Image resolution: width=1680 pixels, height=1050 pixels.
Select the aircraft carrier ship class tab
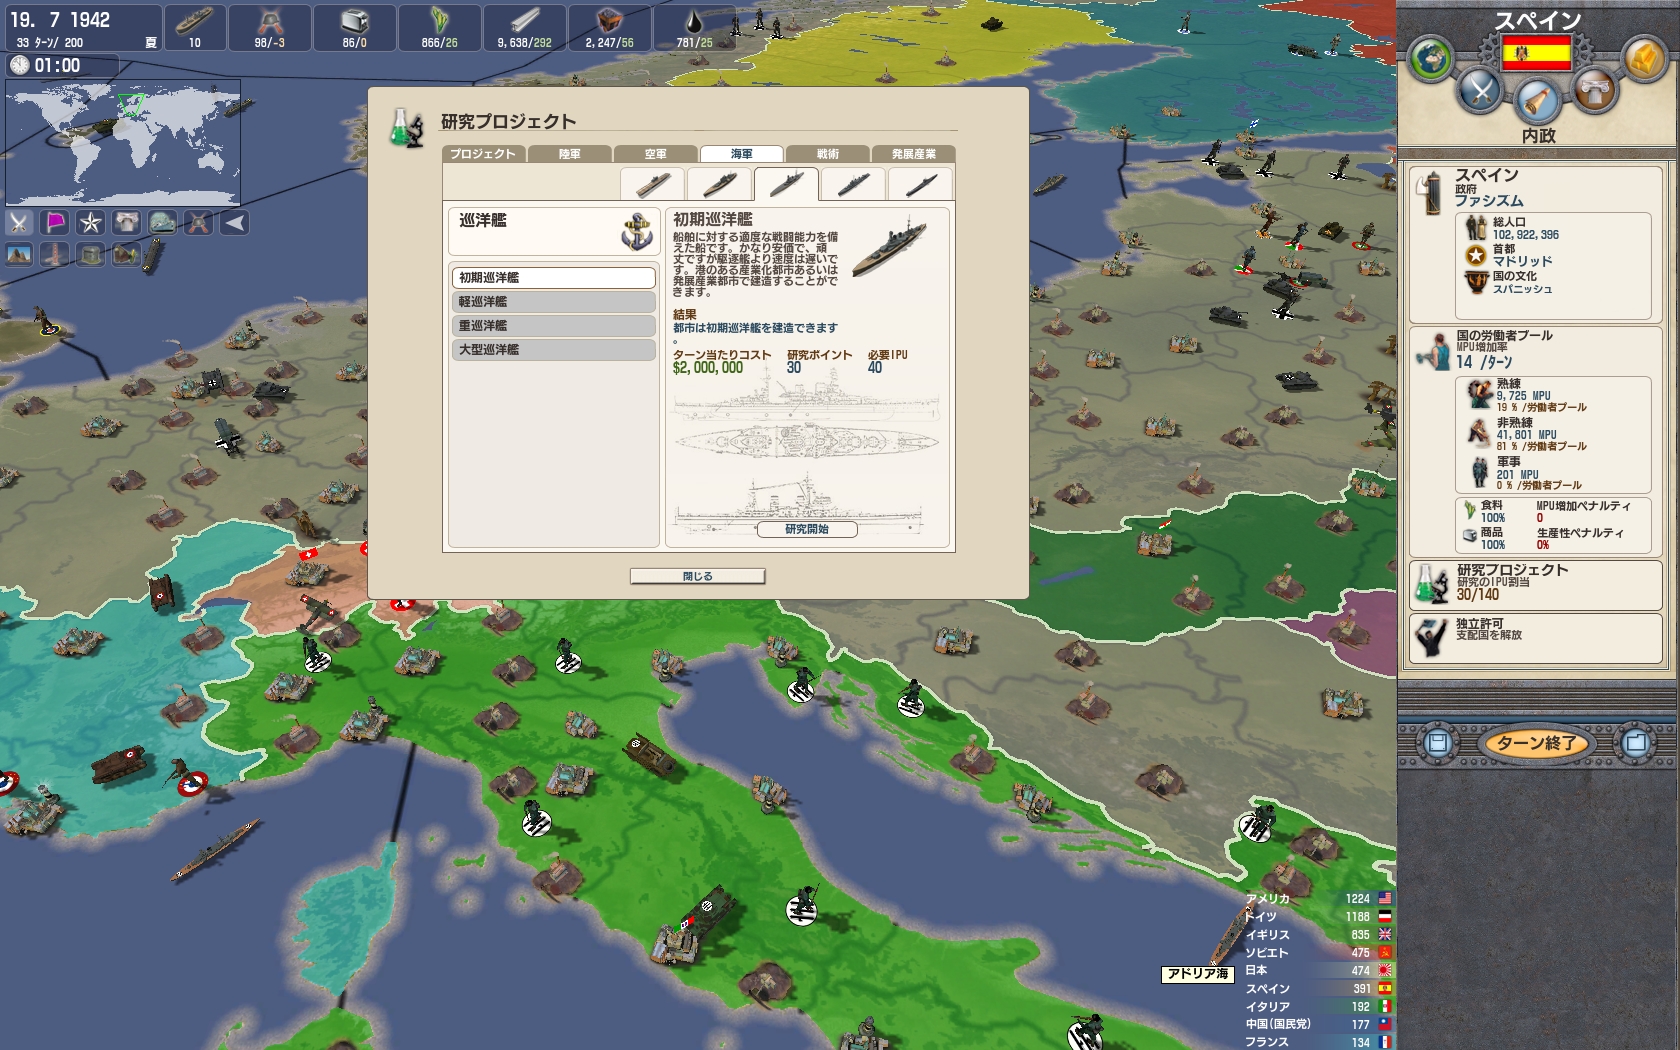click(x=652, y=184)
